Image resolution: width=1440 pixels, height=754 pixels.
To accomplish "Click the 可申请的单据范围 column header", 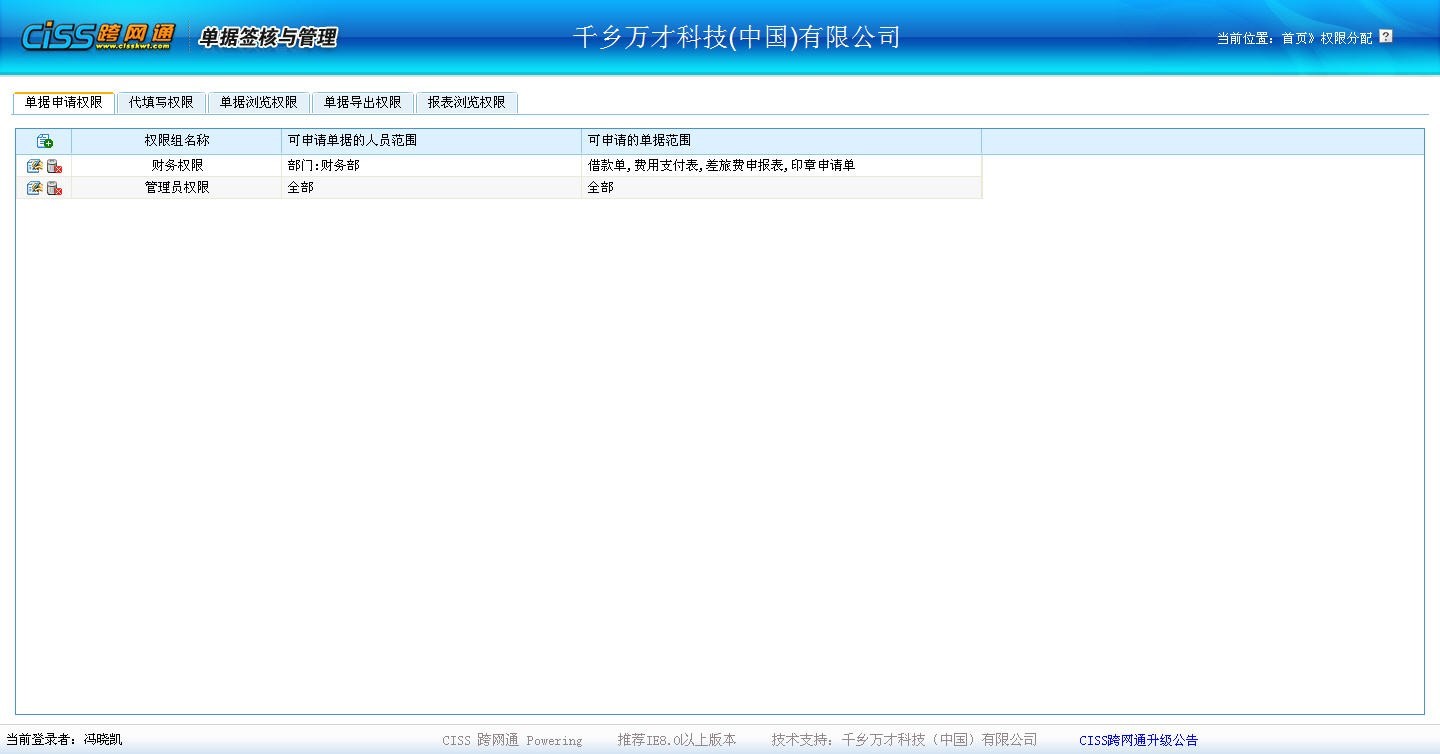I will pyautogui.click(x=639, y=141).
